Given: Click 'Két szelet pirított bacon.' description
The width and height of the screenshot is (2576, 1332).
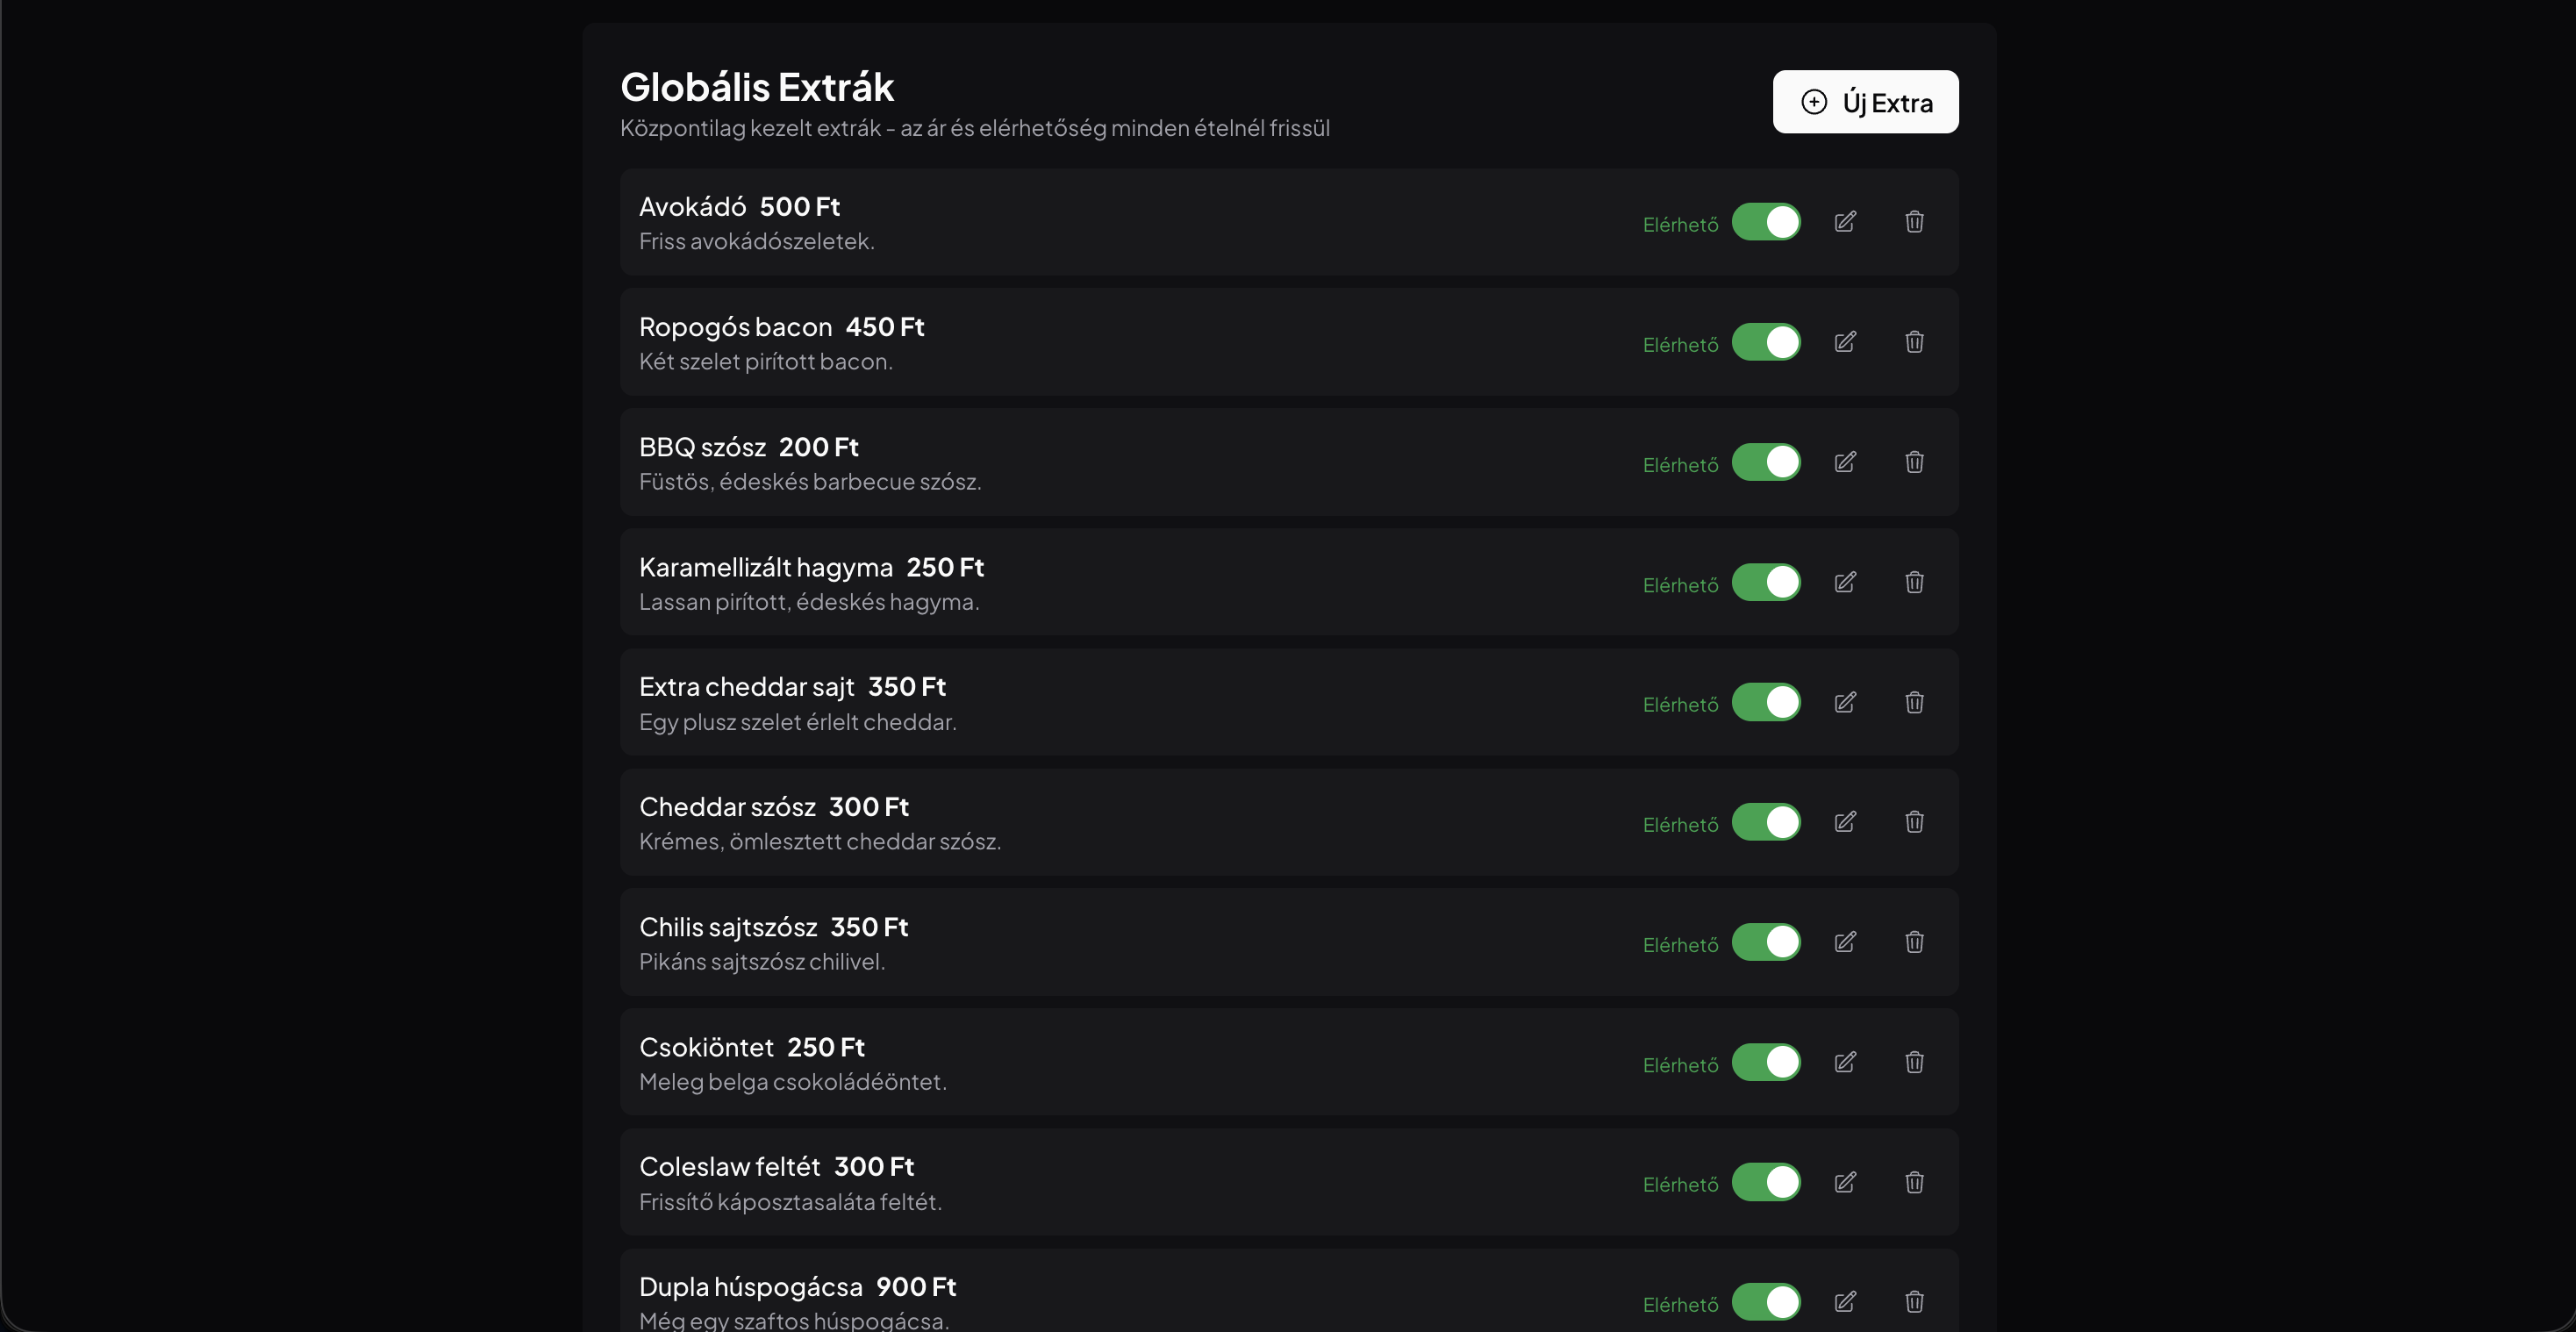Looking at the screenshot, I should pyautogui.click(x=766, y=362).
